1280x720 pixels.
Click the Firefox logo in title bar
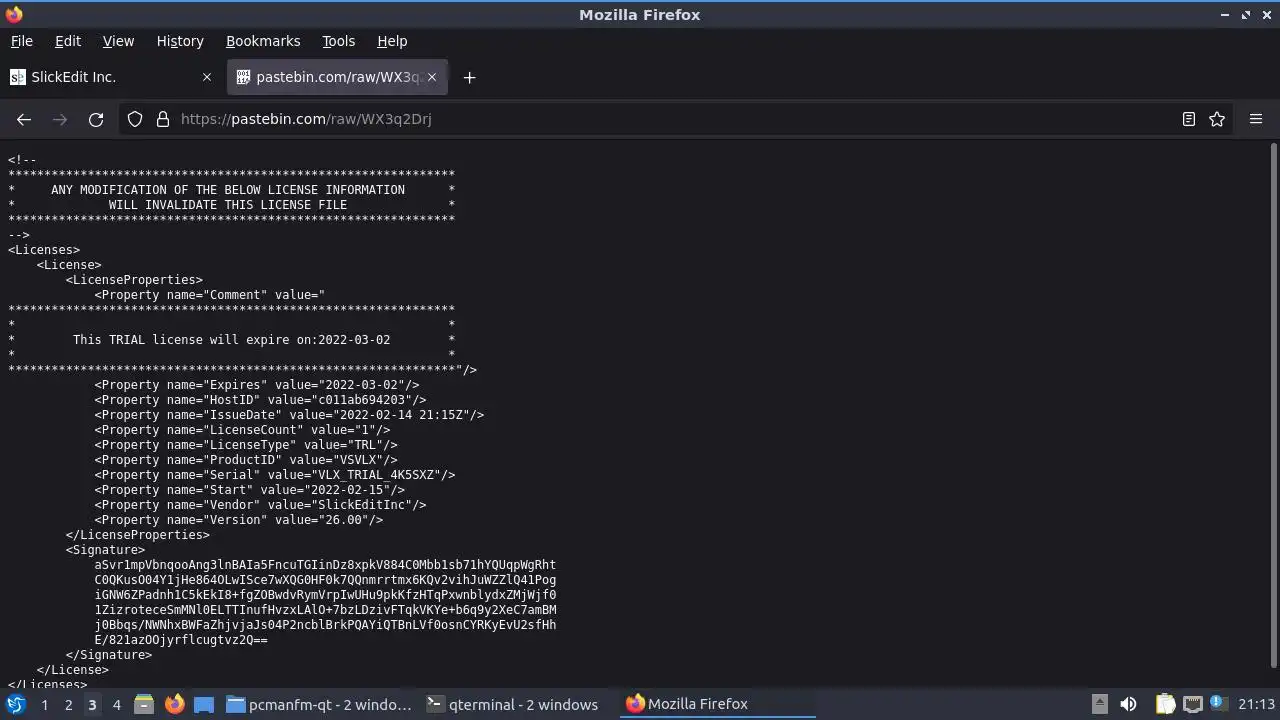[14, 14]
